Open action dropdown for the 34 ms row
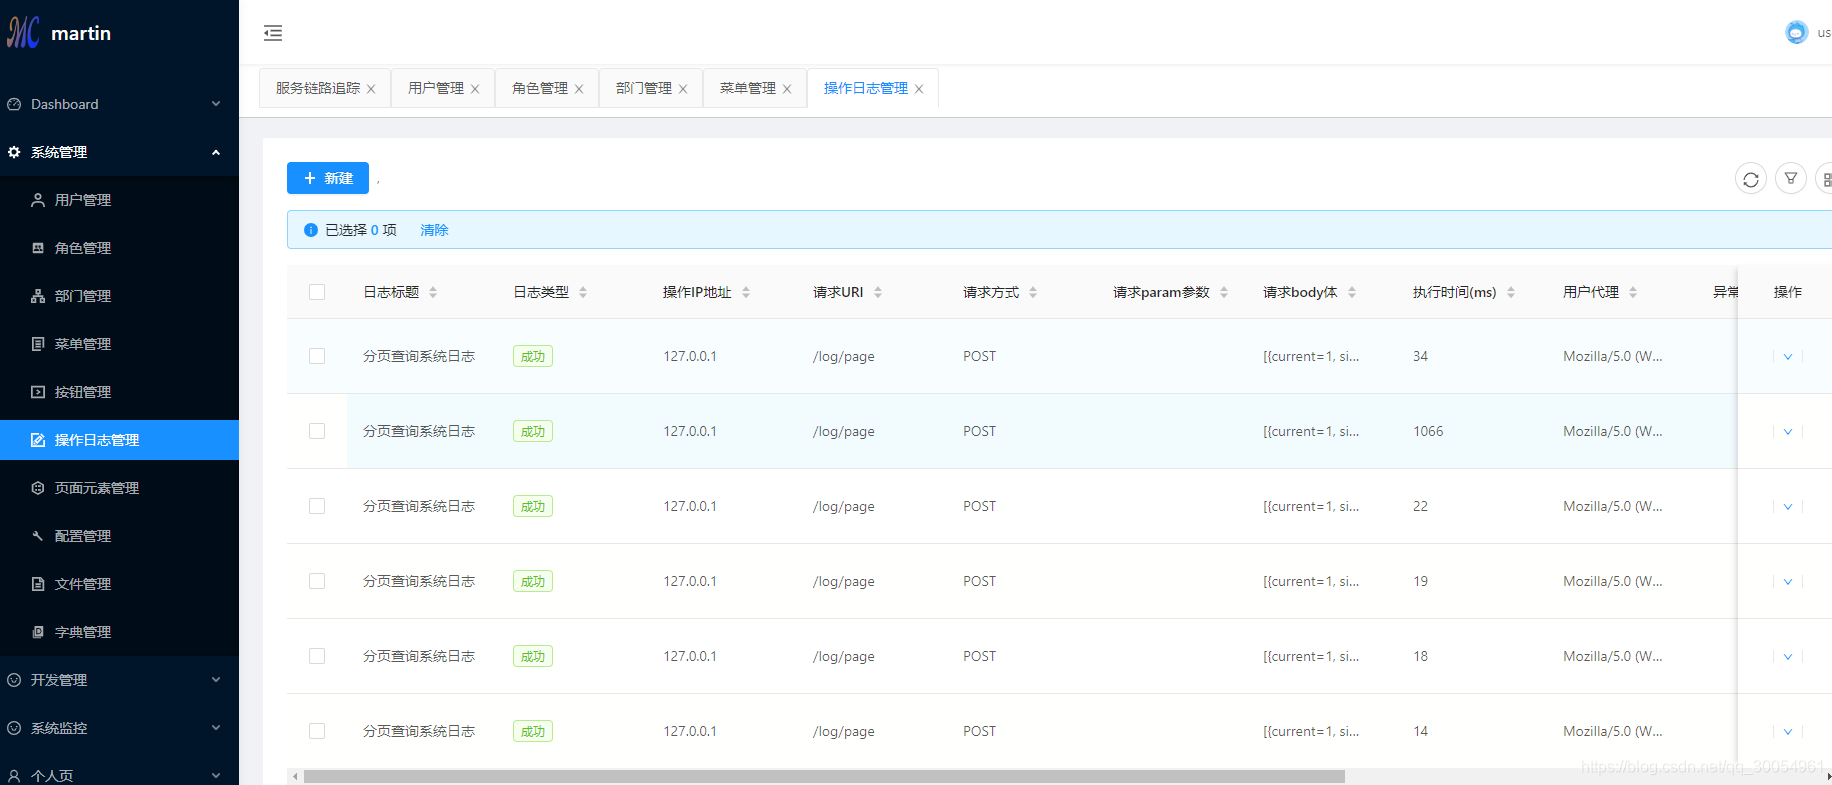Screen dimensions: 1832x785 click(1788, 357)
